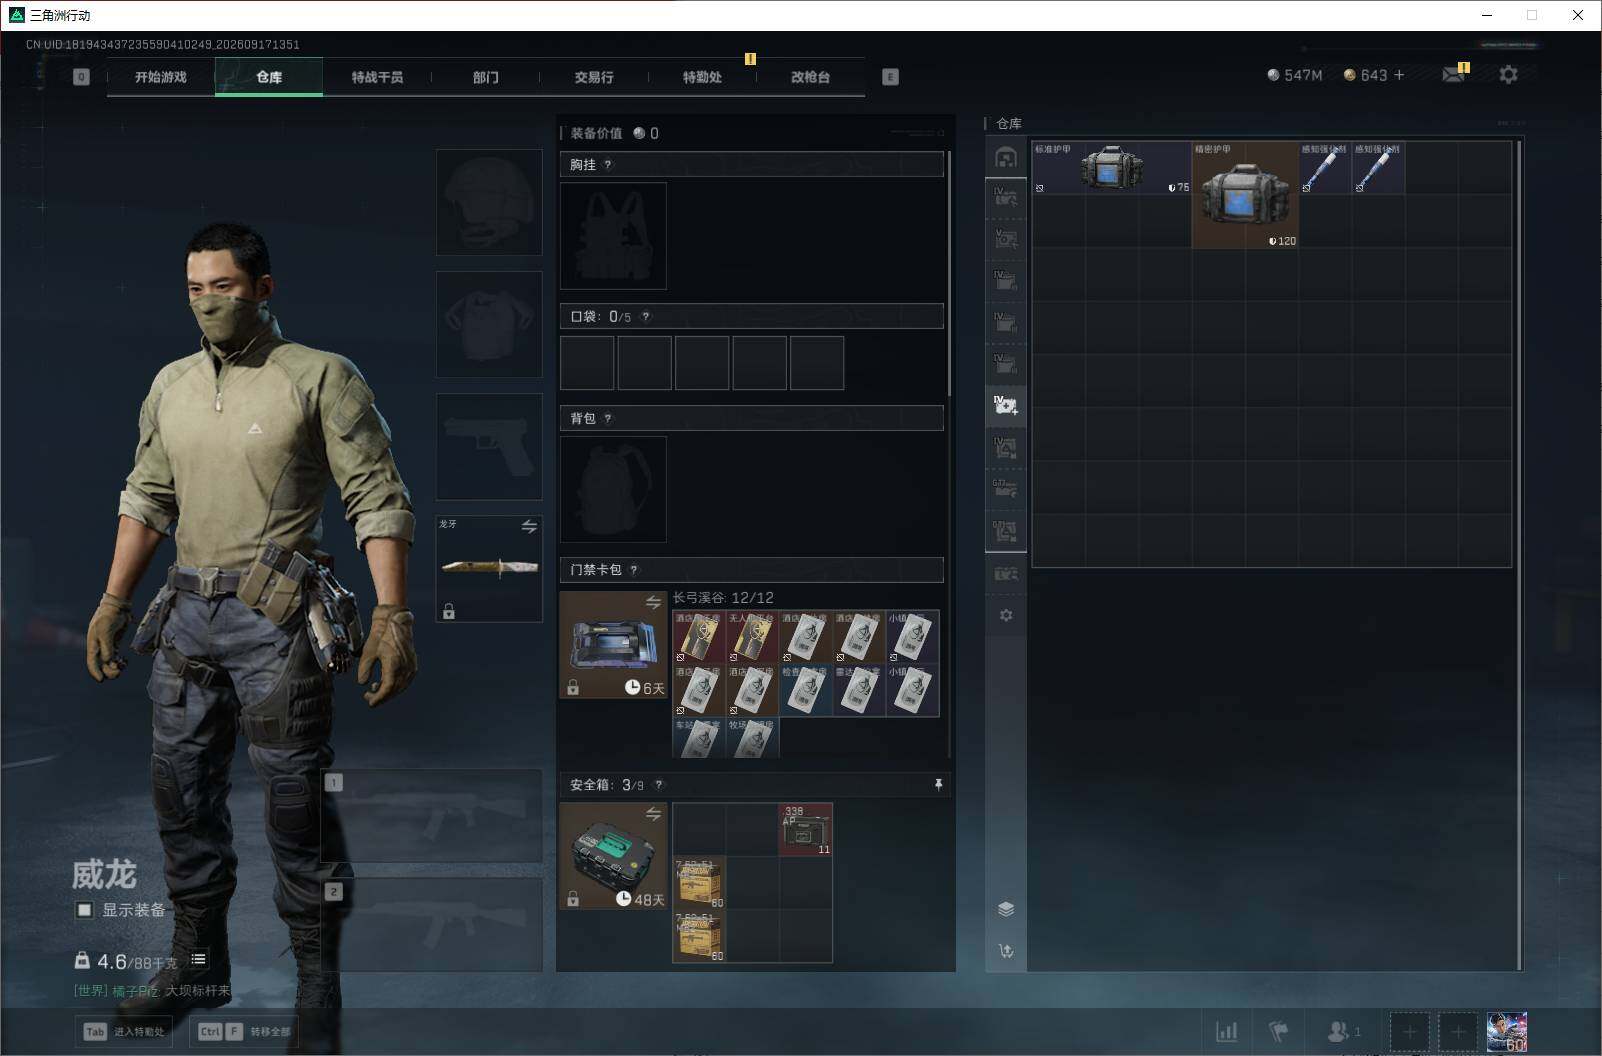Click the Q previous-tab key icon

[82, 77]
